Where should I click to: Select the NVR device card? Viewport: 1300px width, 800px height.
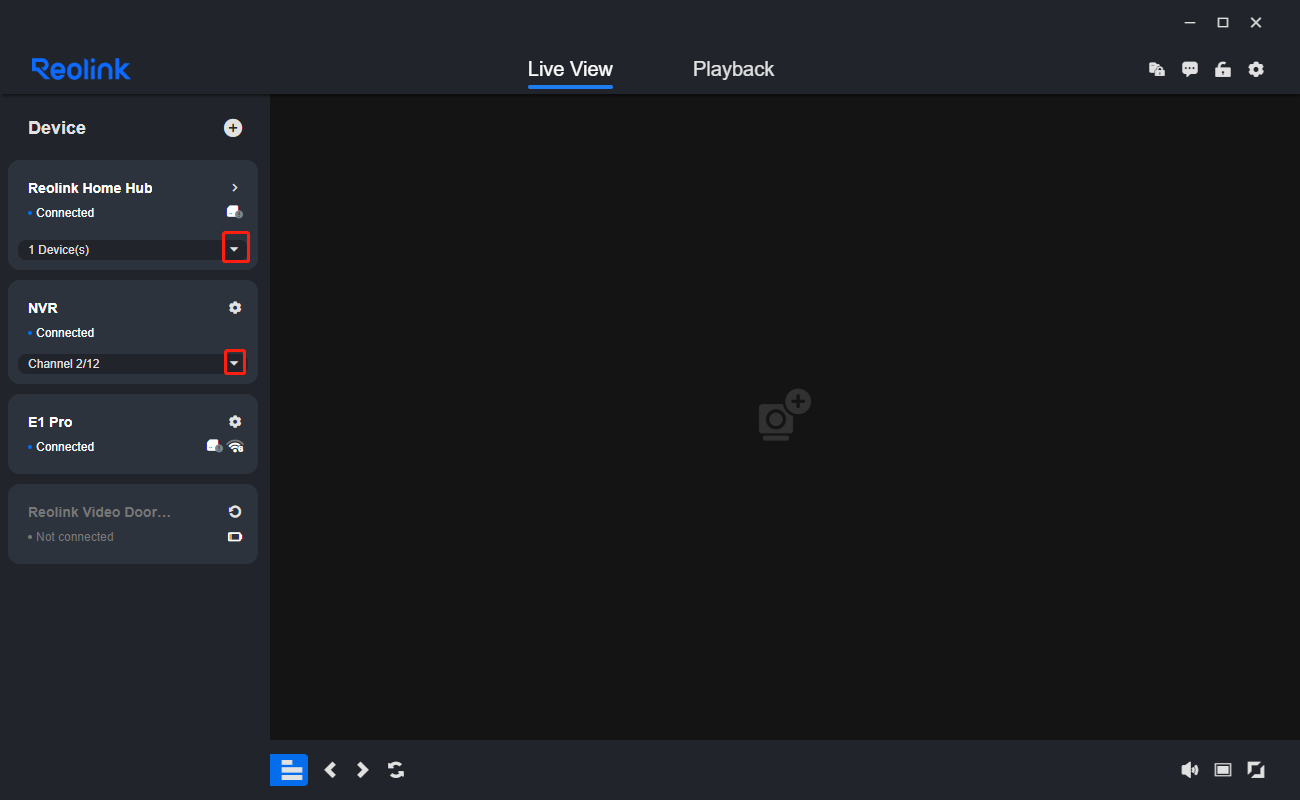point(133,332)
